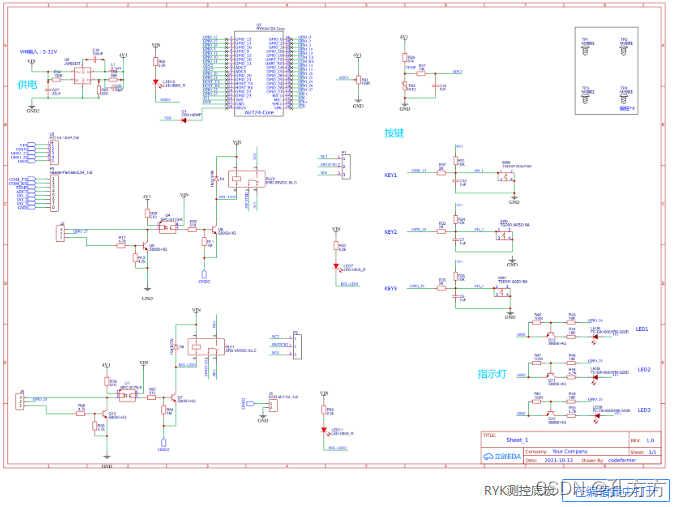This screenshot has height=507, width=682.
Task: Click the 供电 section label
Action: click(x=27, y=84)
